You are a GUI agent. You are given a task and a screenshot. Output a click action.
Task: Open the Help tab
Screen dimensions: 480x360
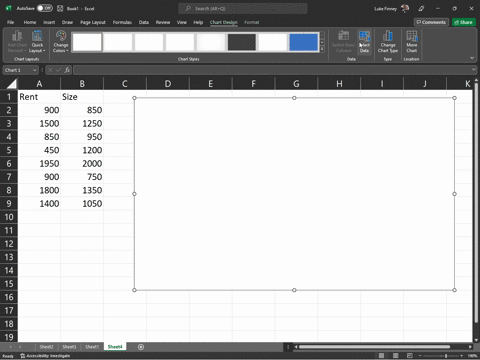point(198,22)
